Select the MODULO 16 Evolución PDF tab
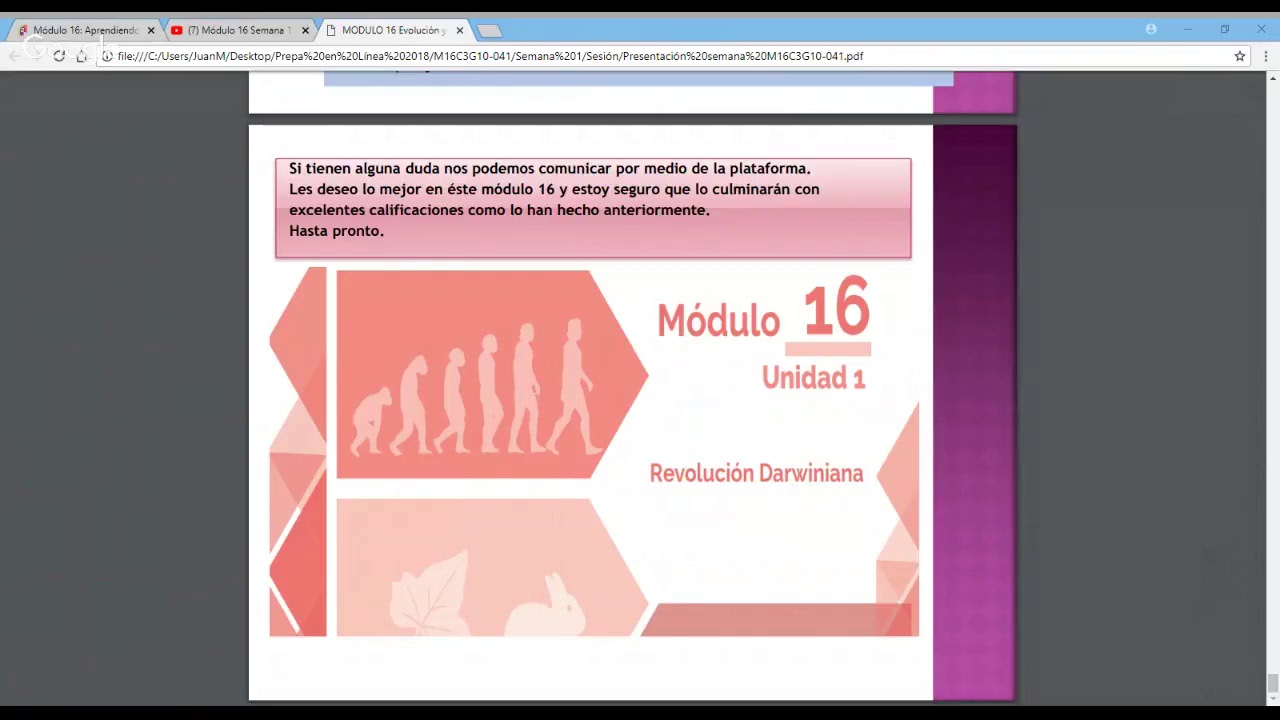Screen dimensions: 1280x720 394,30
